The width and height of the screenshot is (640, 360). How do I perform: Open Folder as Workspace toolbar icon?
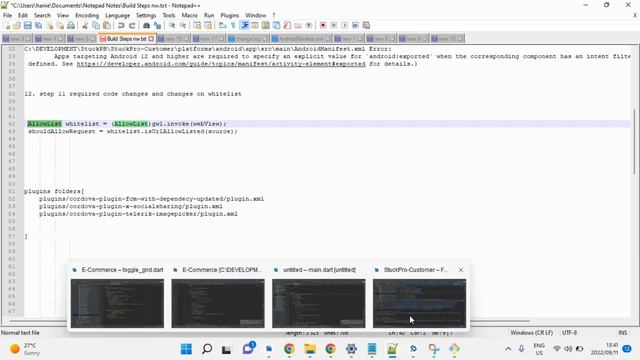298,25
